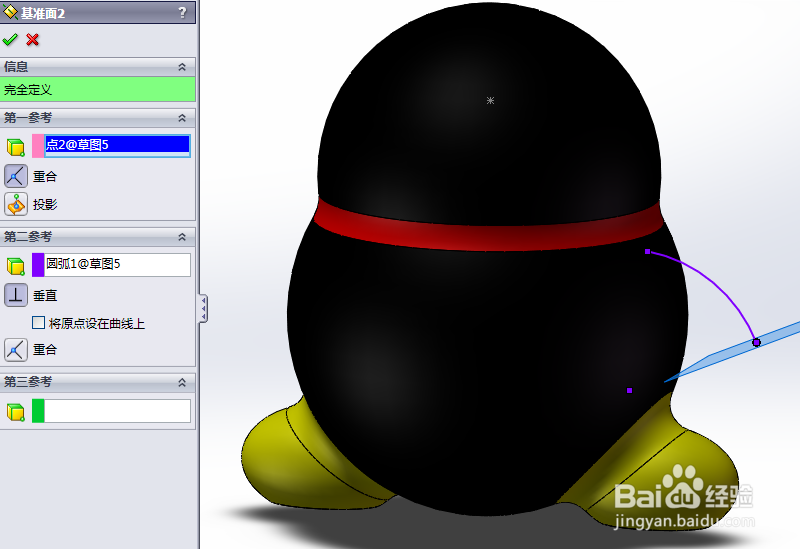
Task: Click the empty third reference field
Action: pos(117,411)
